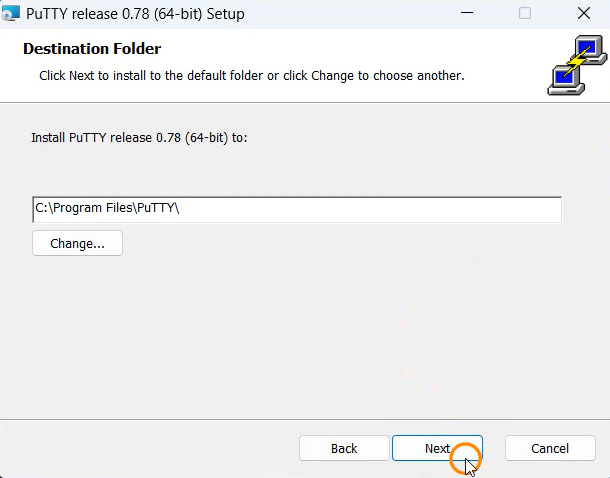Close the PuTTY Setup window
This screenshot has width=610, height=478.
[x=584, y=13]
